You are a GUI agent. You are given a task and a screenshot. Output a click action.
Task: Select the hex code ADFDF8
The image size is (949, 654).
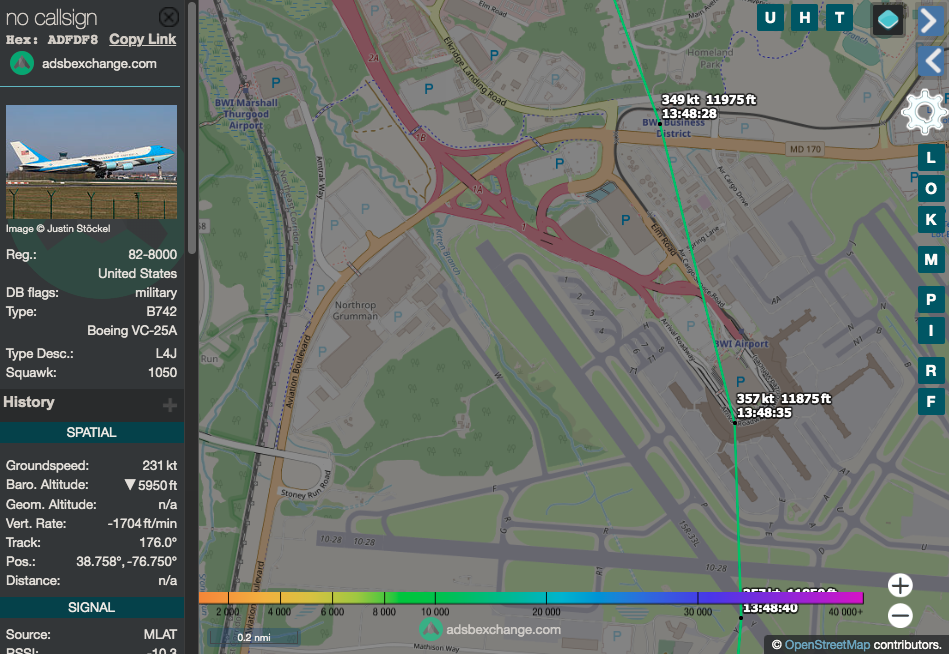pos(73,40)
